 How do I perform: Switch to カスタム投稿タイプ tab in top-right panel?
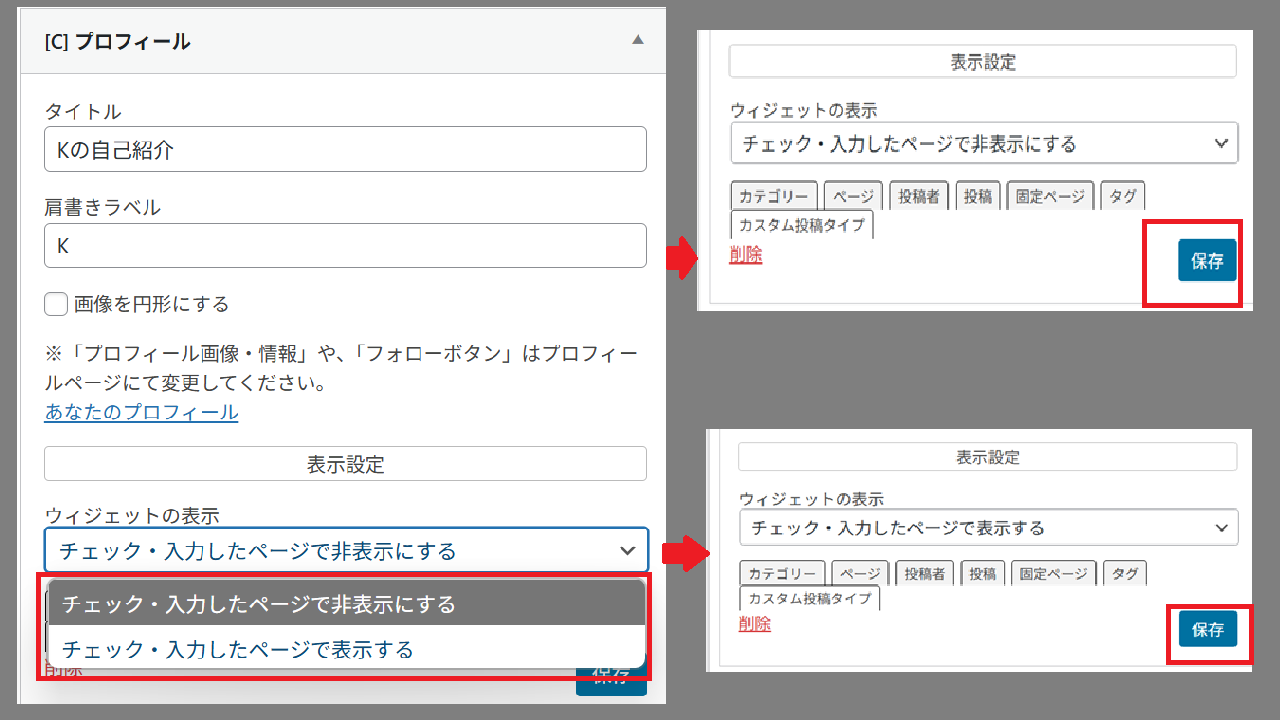click(x=802, y=224)
